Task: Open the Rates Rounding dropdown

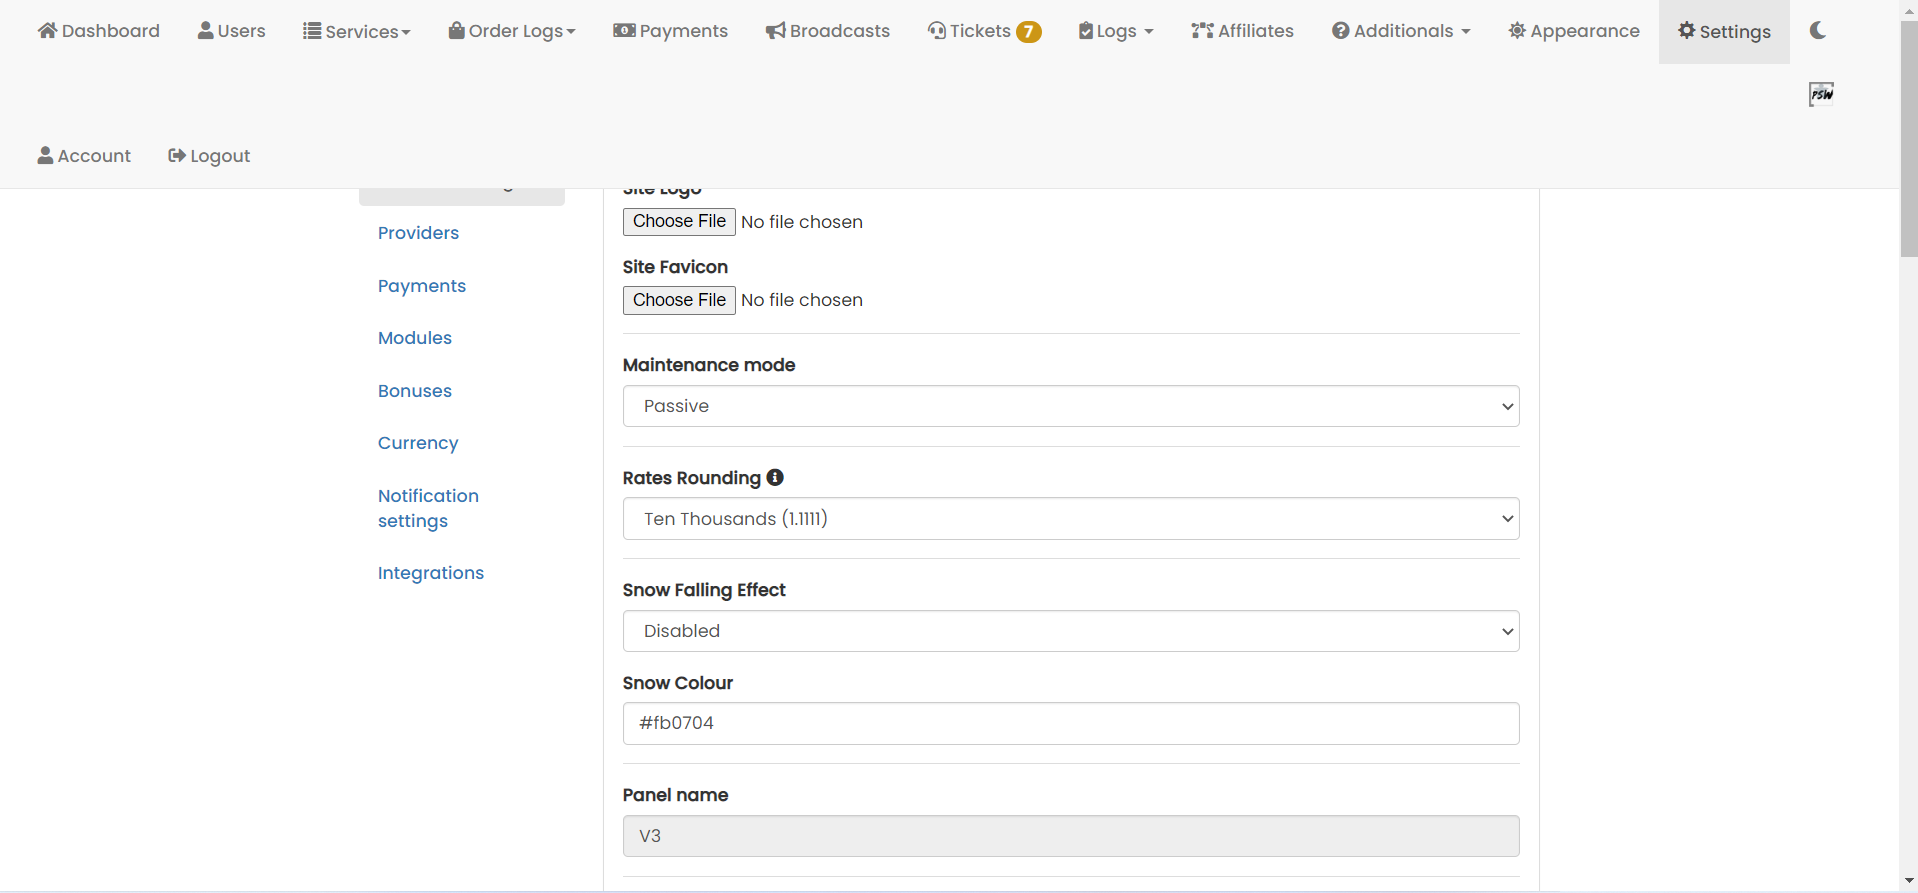Action: pyautogui.click(x=1071, y=519)
